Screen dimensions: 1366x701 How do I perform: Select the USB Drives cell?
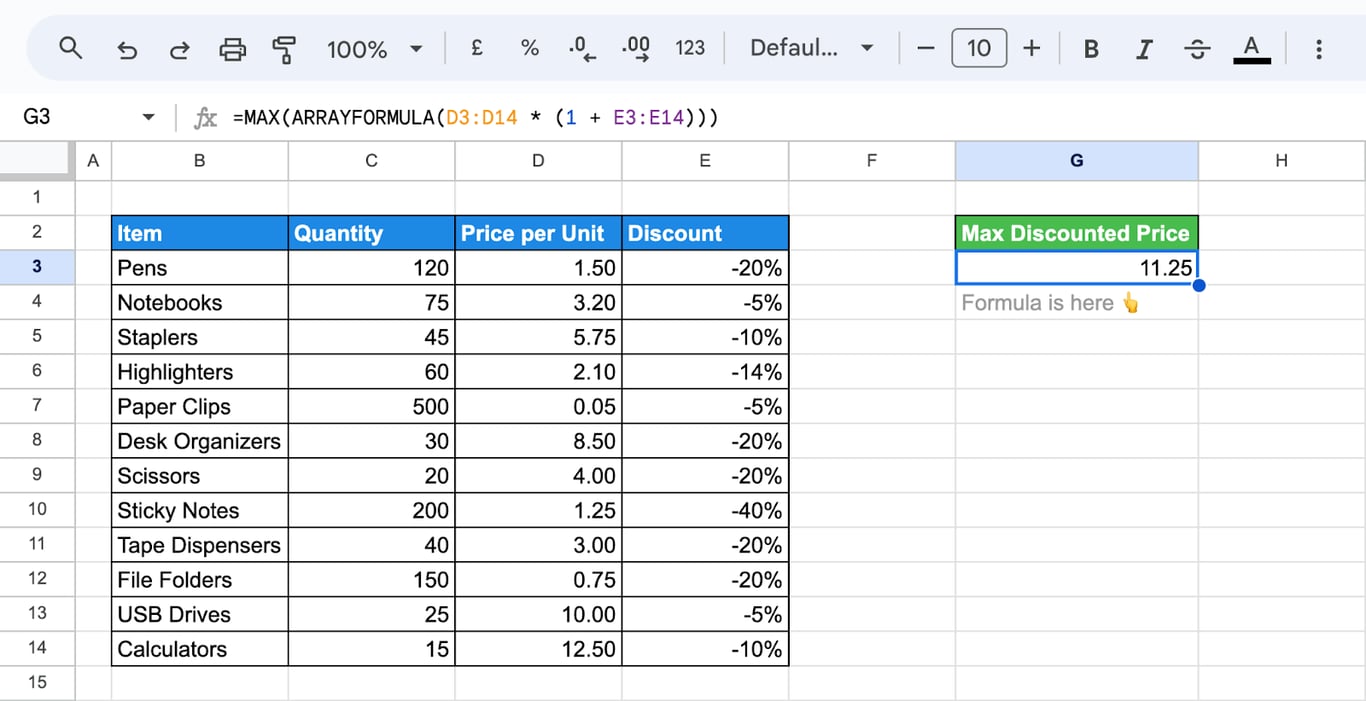pyautogui.click(x=200, y=614)
